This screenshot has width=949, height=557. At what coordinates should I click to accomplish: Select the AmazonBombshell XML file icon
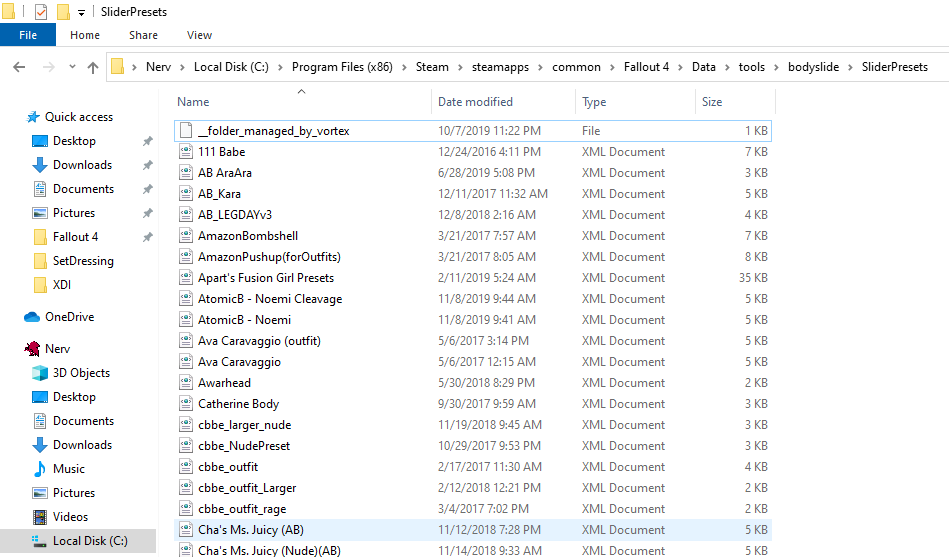186,236
